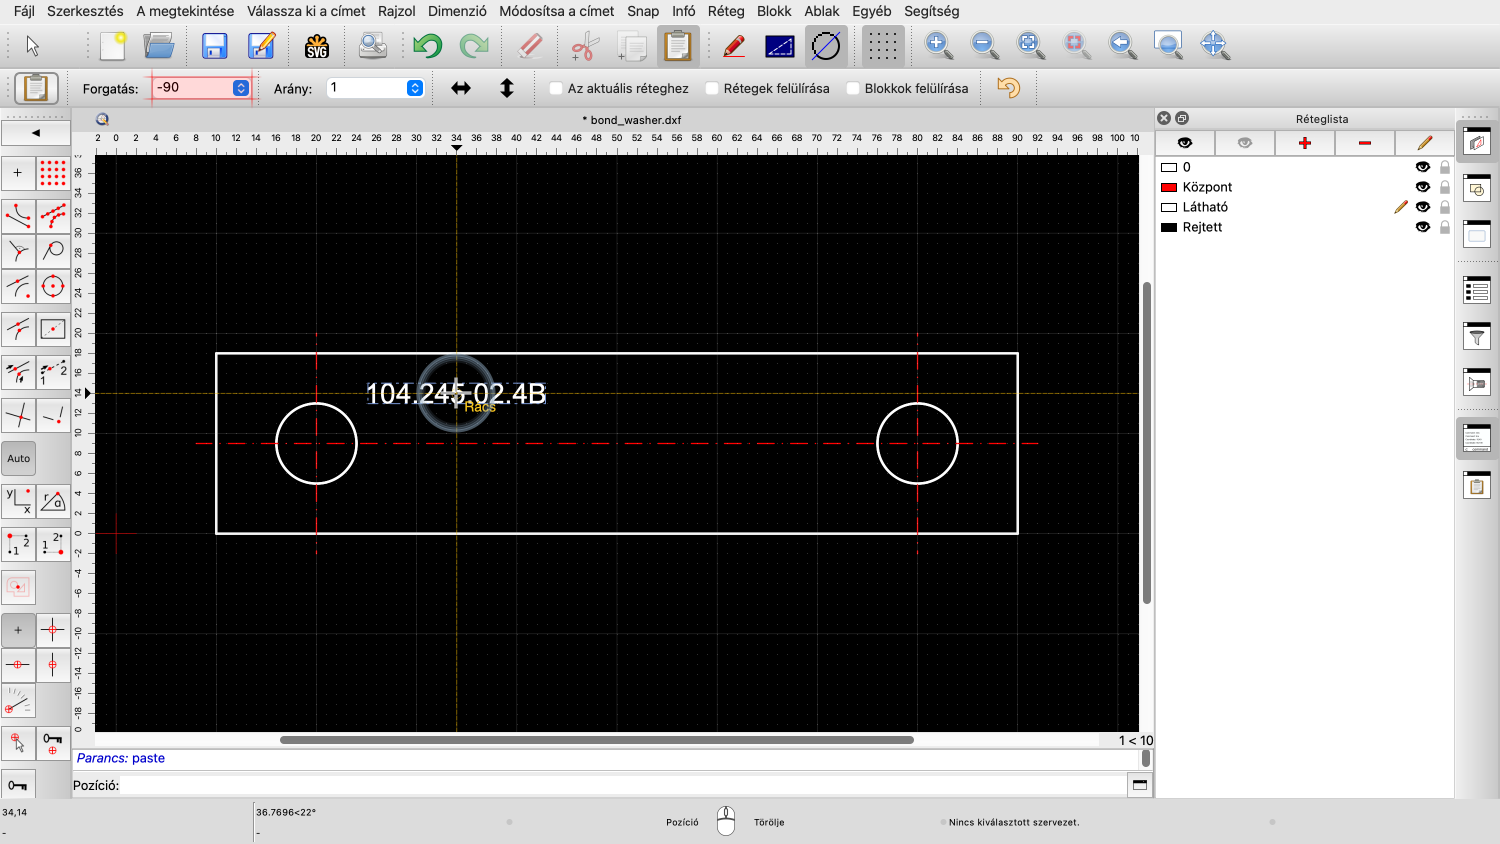Screen dimensions: 1500x844
Task: Click horizontal mirror flip arrow icon
Action: (x=461, y=88)
